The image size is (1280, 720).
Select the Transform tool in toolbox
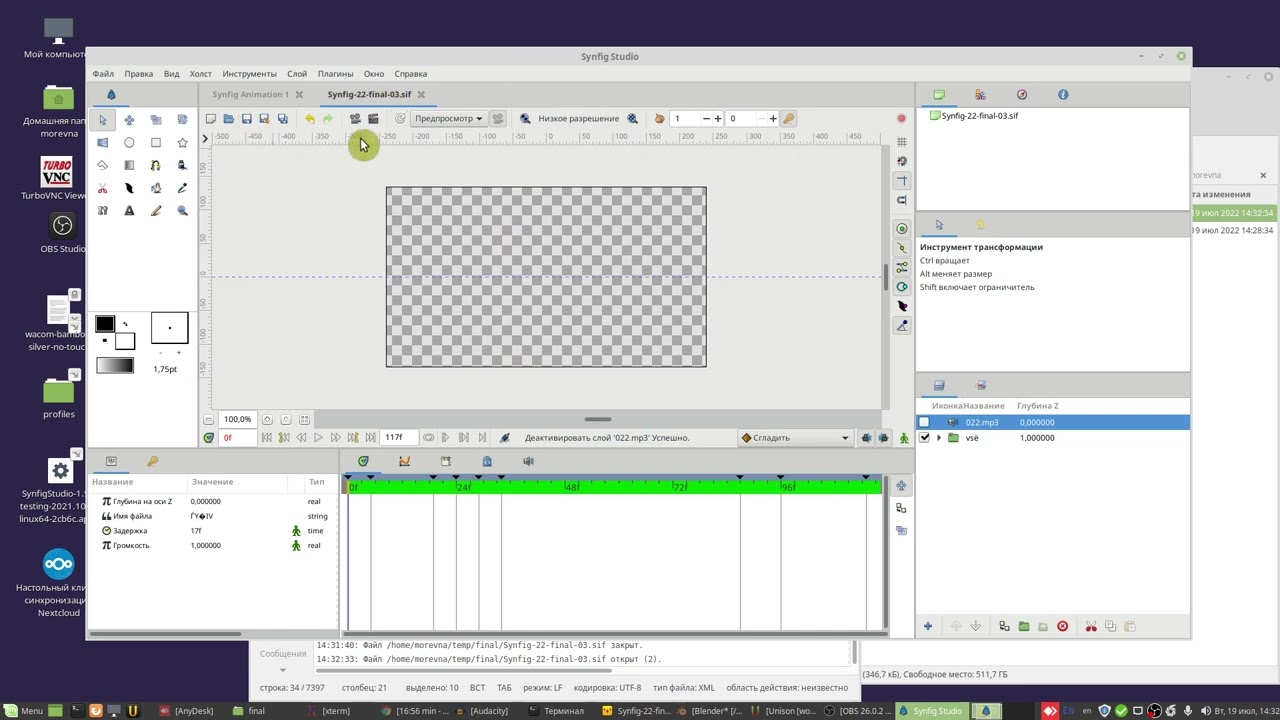coord(102,119)
